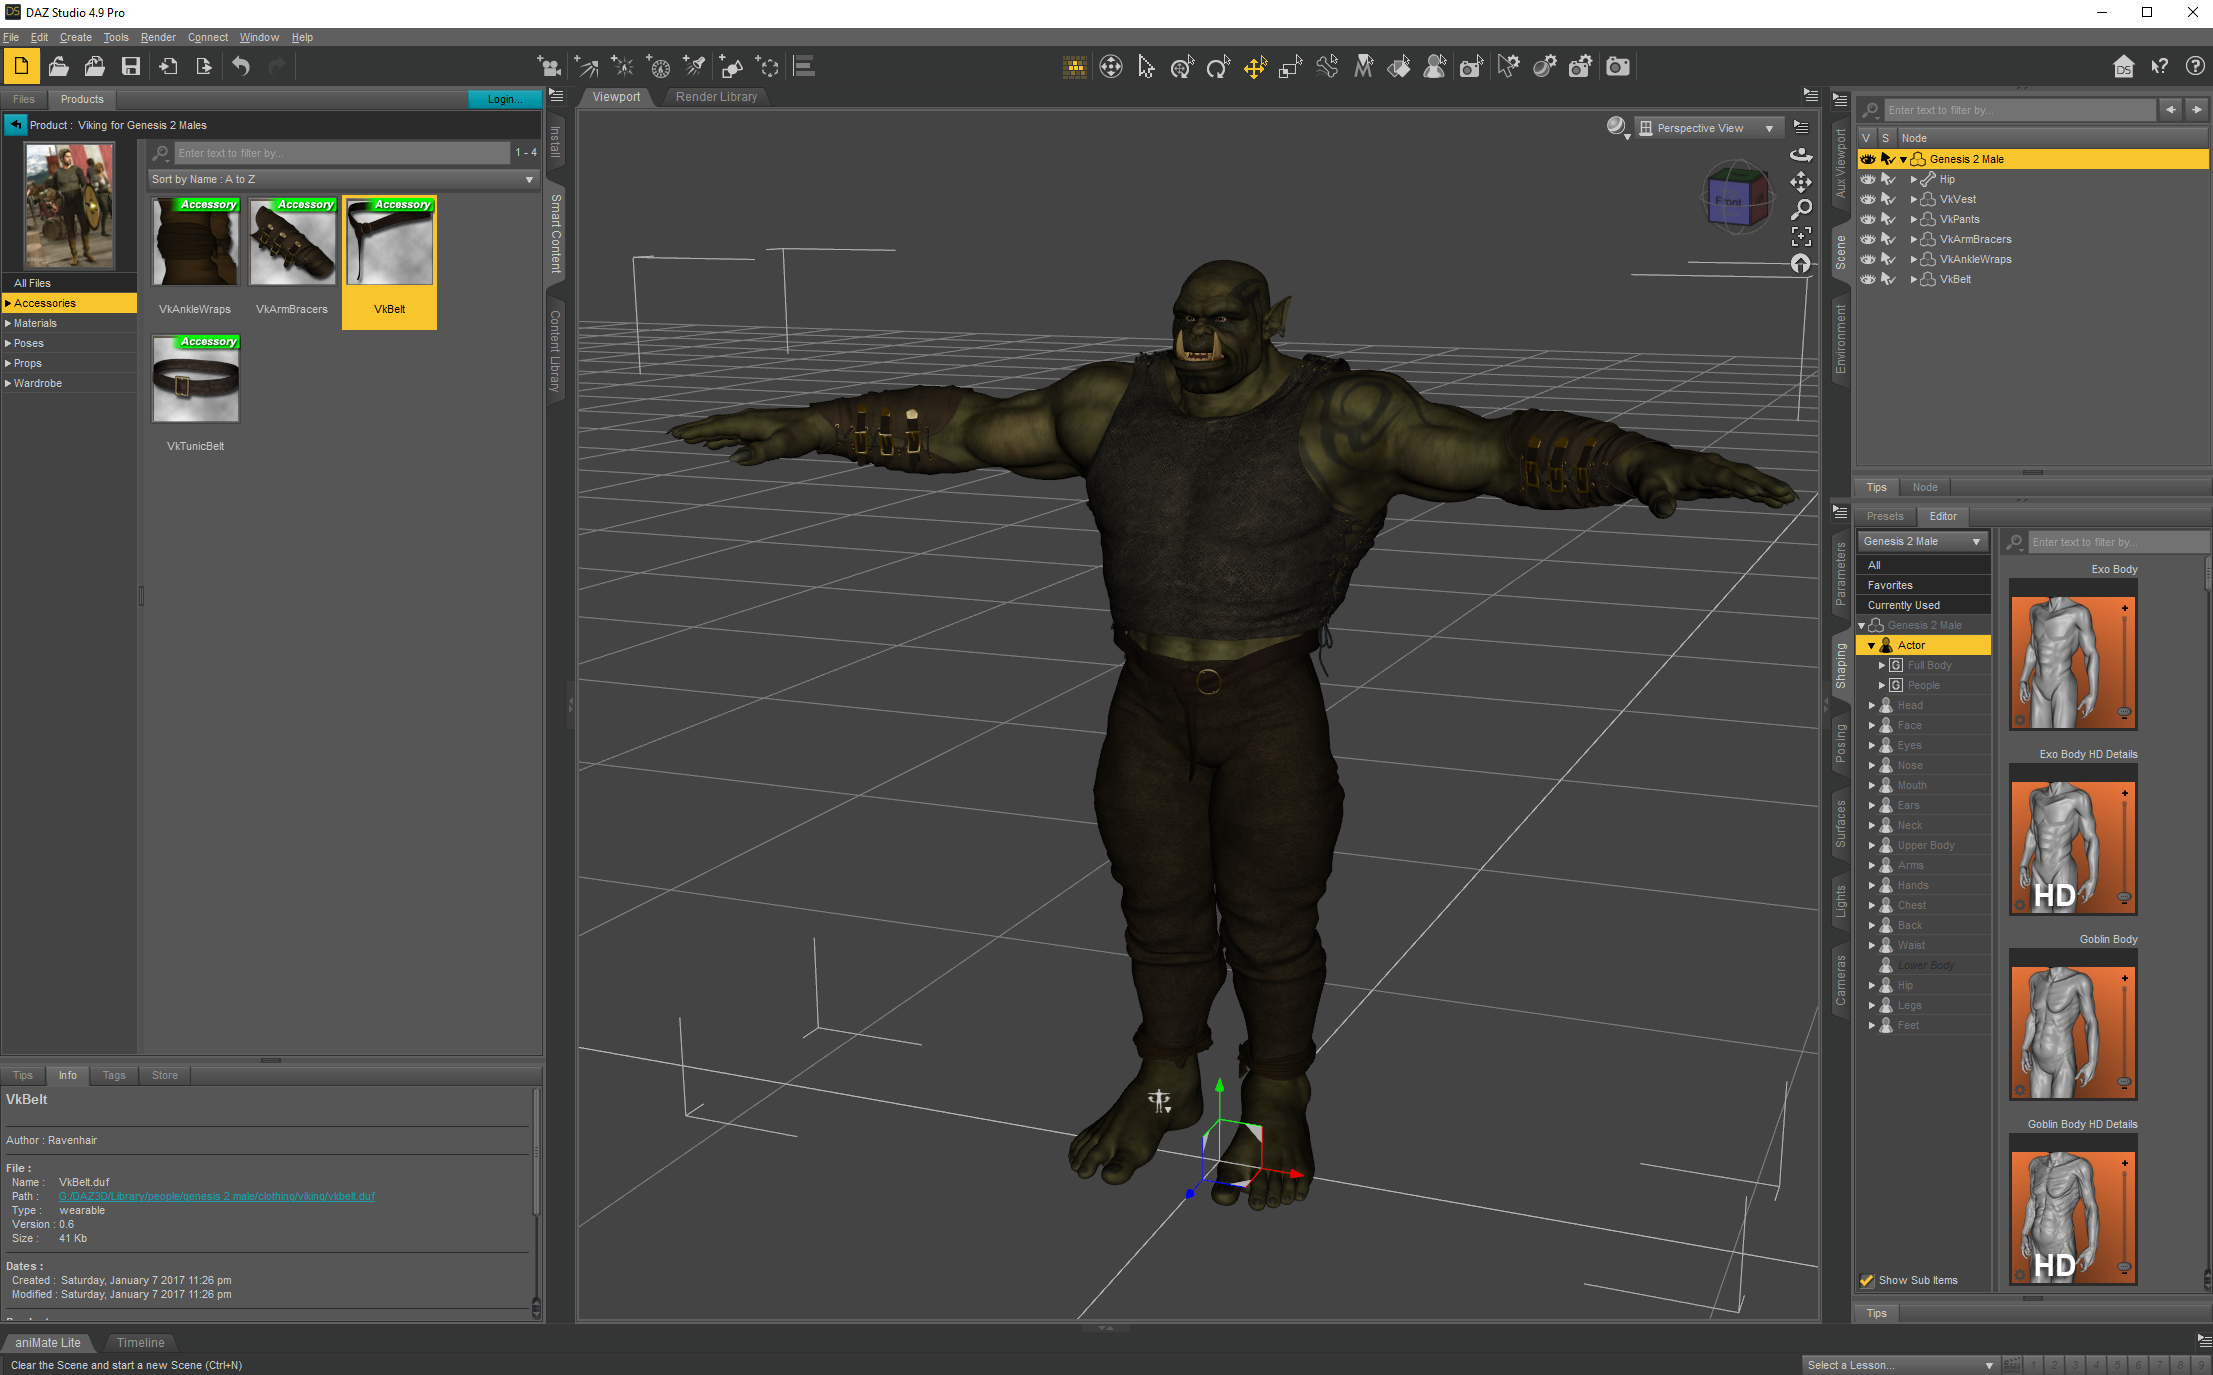Viewport: 2213px width, 1375px height.
Task: Toggle VkBelt visibility eye in Scene
Action: 1867,279
